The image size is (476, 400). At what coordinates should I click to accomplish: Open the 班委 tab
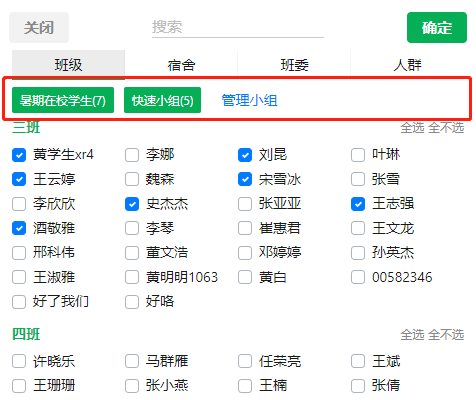click(294, 65)
